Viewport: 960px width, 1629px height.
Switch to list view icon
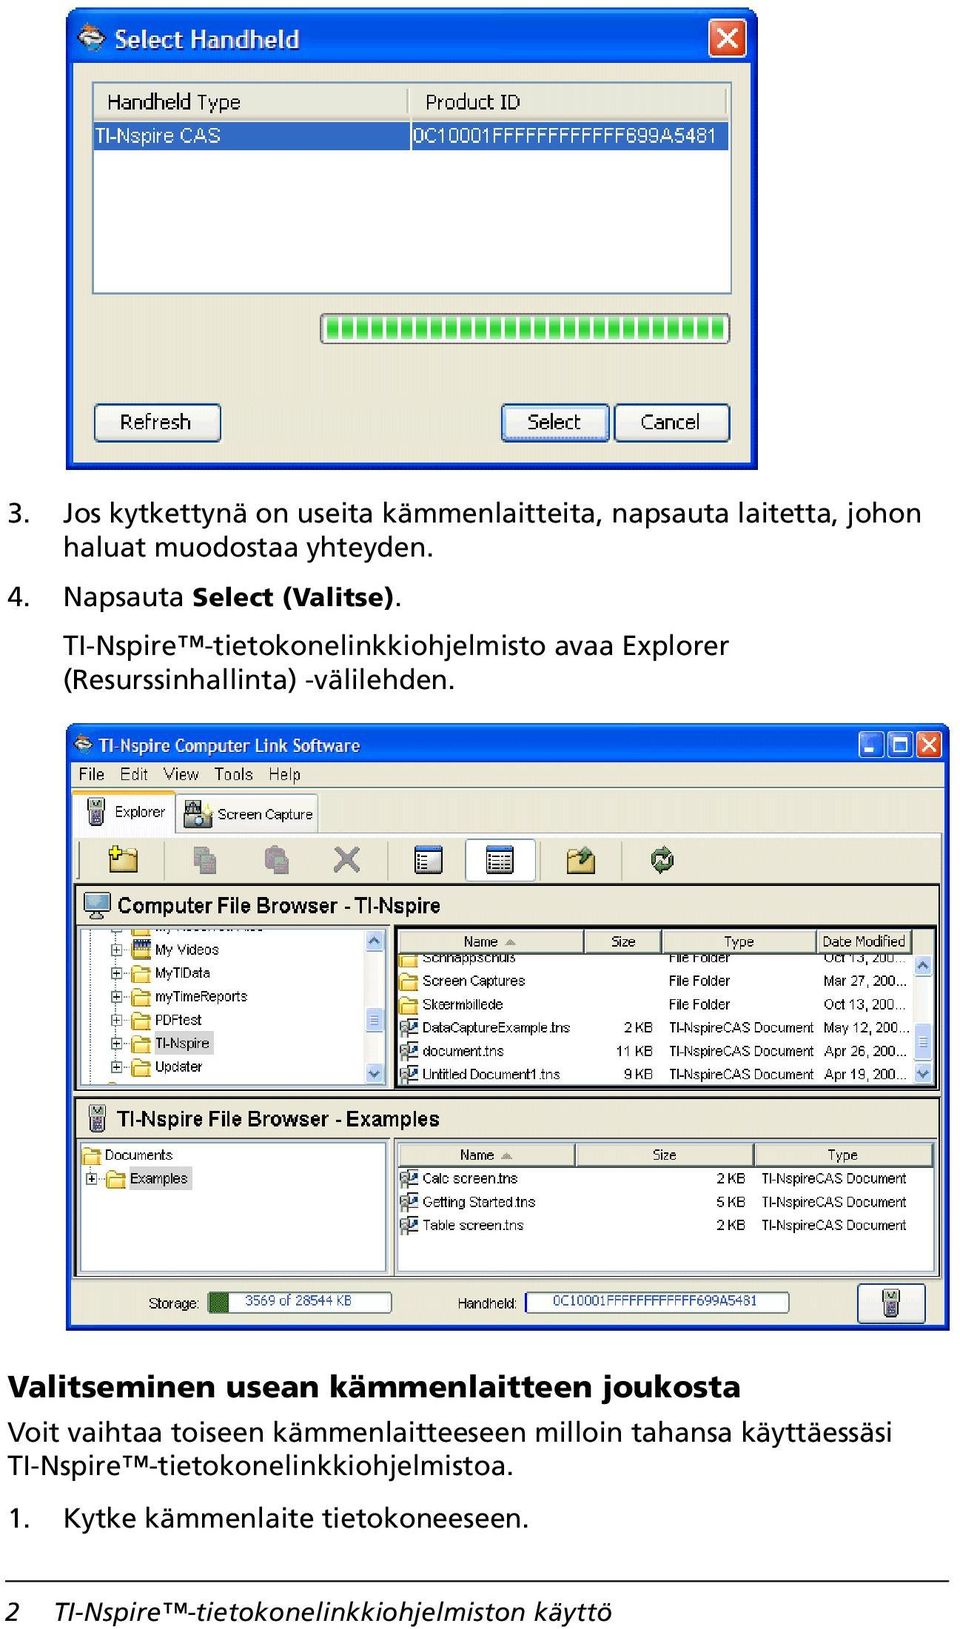click(x=428, y=860)
